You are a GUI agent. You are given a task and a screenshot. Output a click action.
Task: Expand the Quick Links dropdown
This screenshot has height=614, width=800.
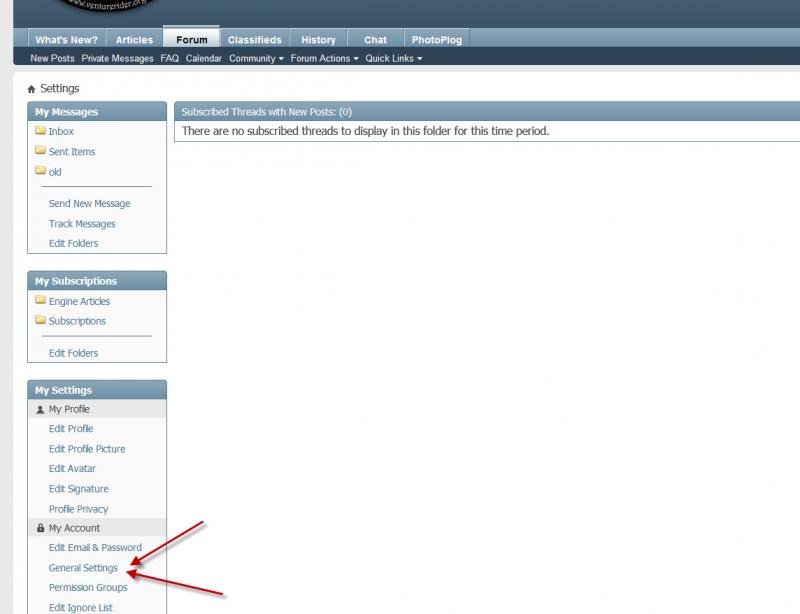pos(393,58)
